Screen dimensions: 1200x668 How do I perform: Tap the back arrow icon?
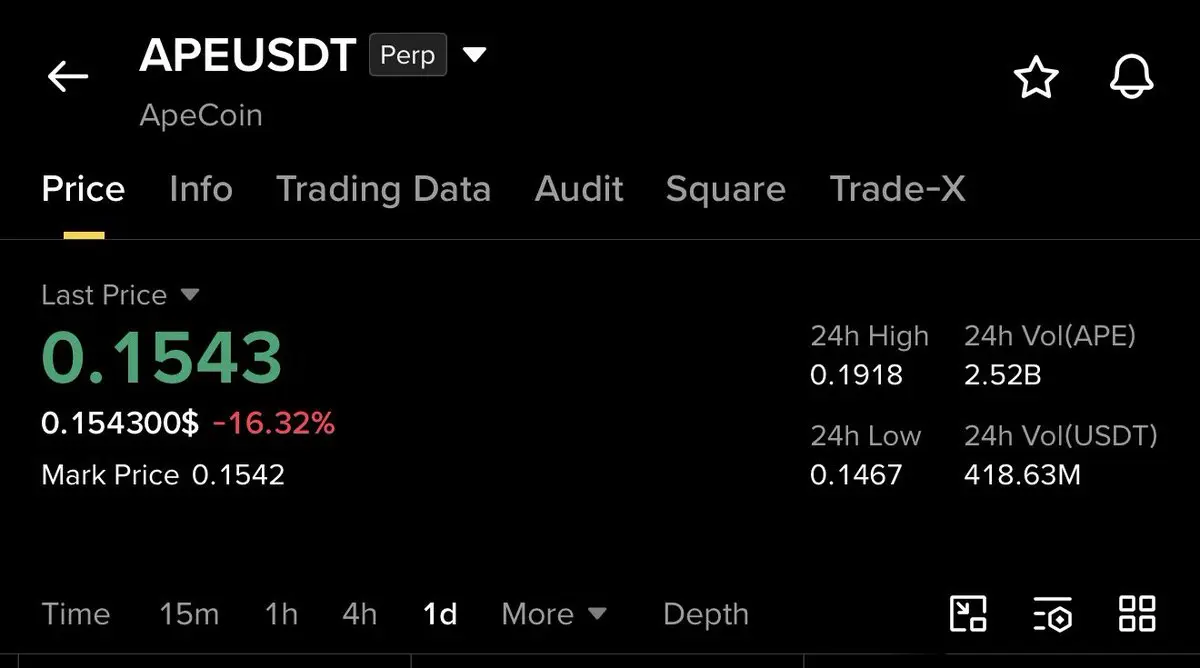tap(68, 76)
